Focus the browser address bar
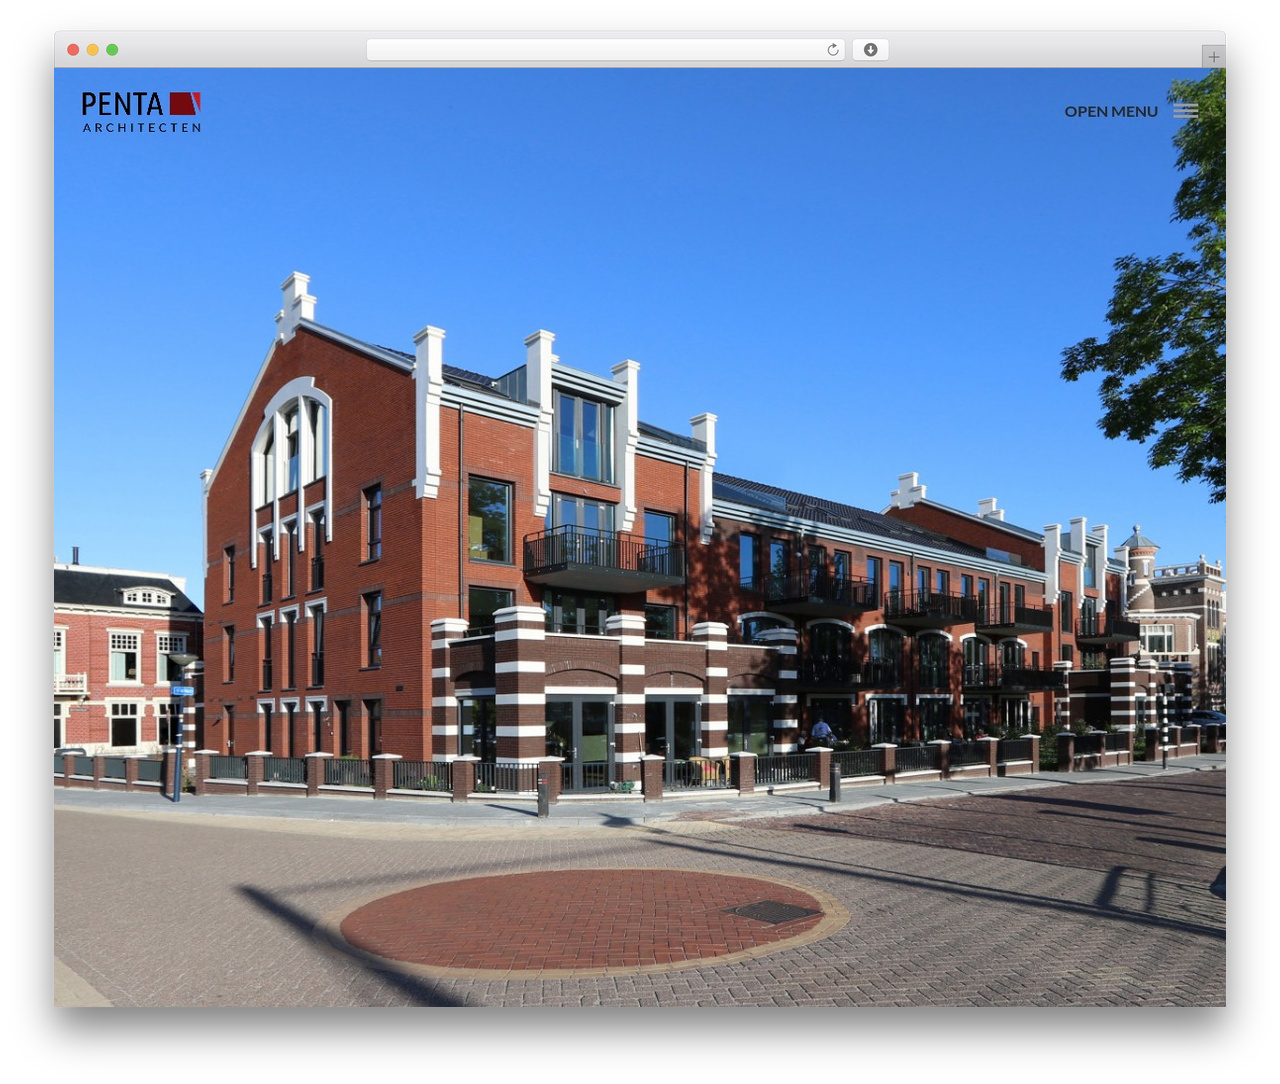 point(606,50)
